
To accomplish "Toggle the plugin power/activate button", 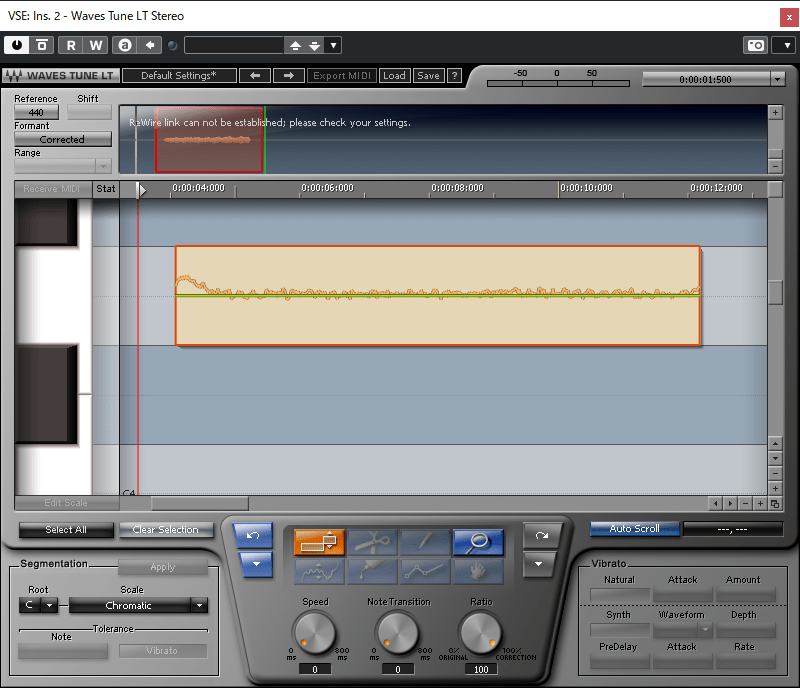I will click(17, 45).
